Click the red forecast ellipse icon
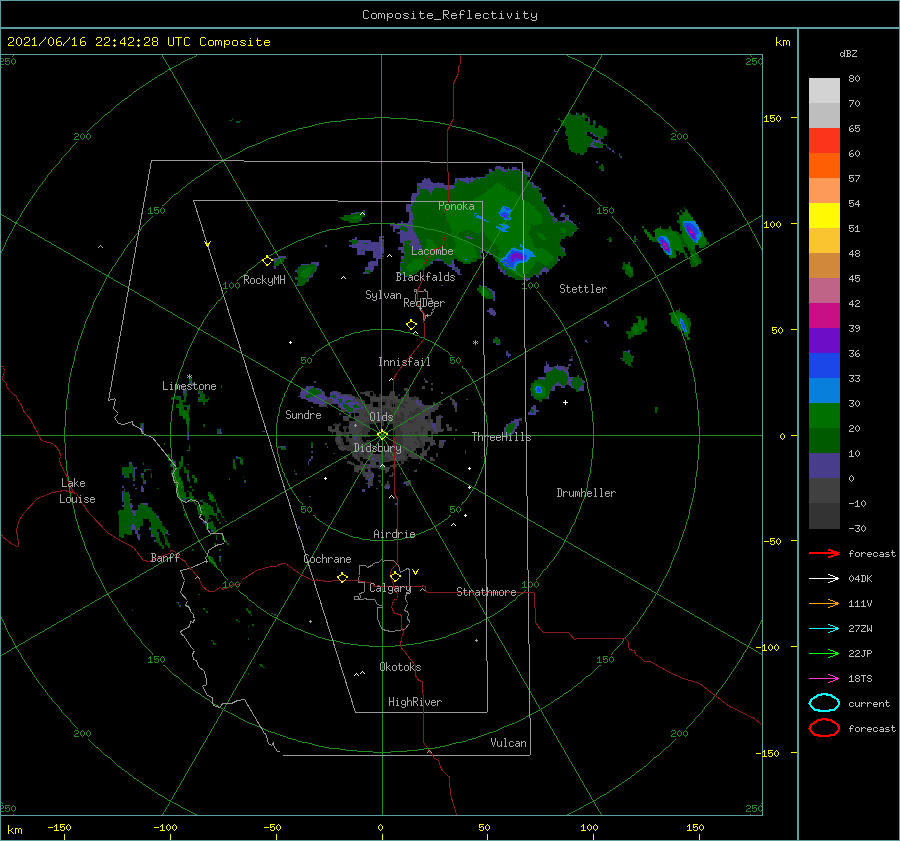 pyautogui.click(x=824, y=728)
